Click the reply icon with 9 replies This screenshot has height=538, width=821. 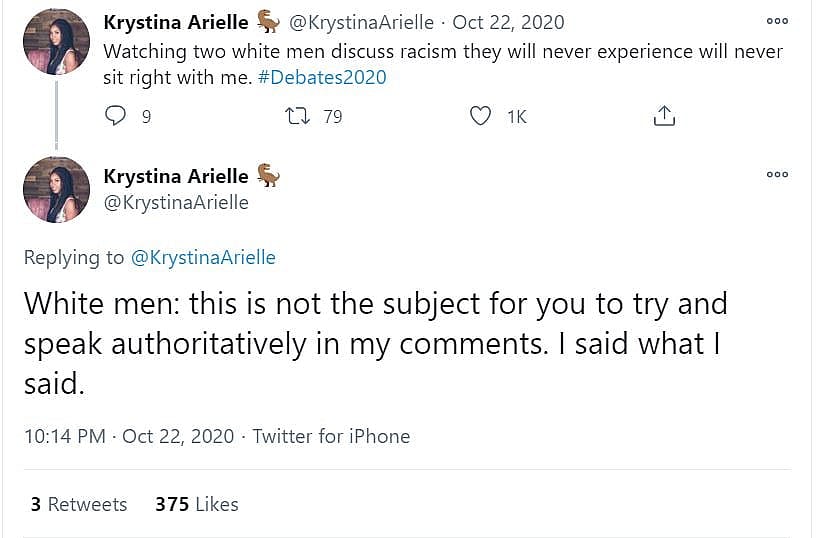pos(117,116)
